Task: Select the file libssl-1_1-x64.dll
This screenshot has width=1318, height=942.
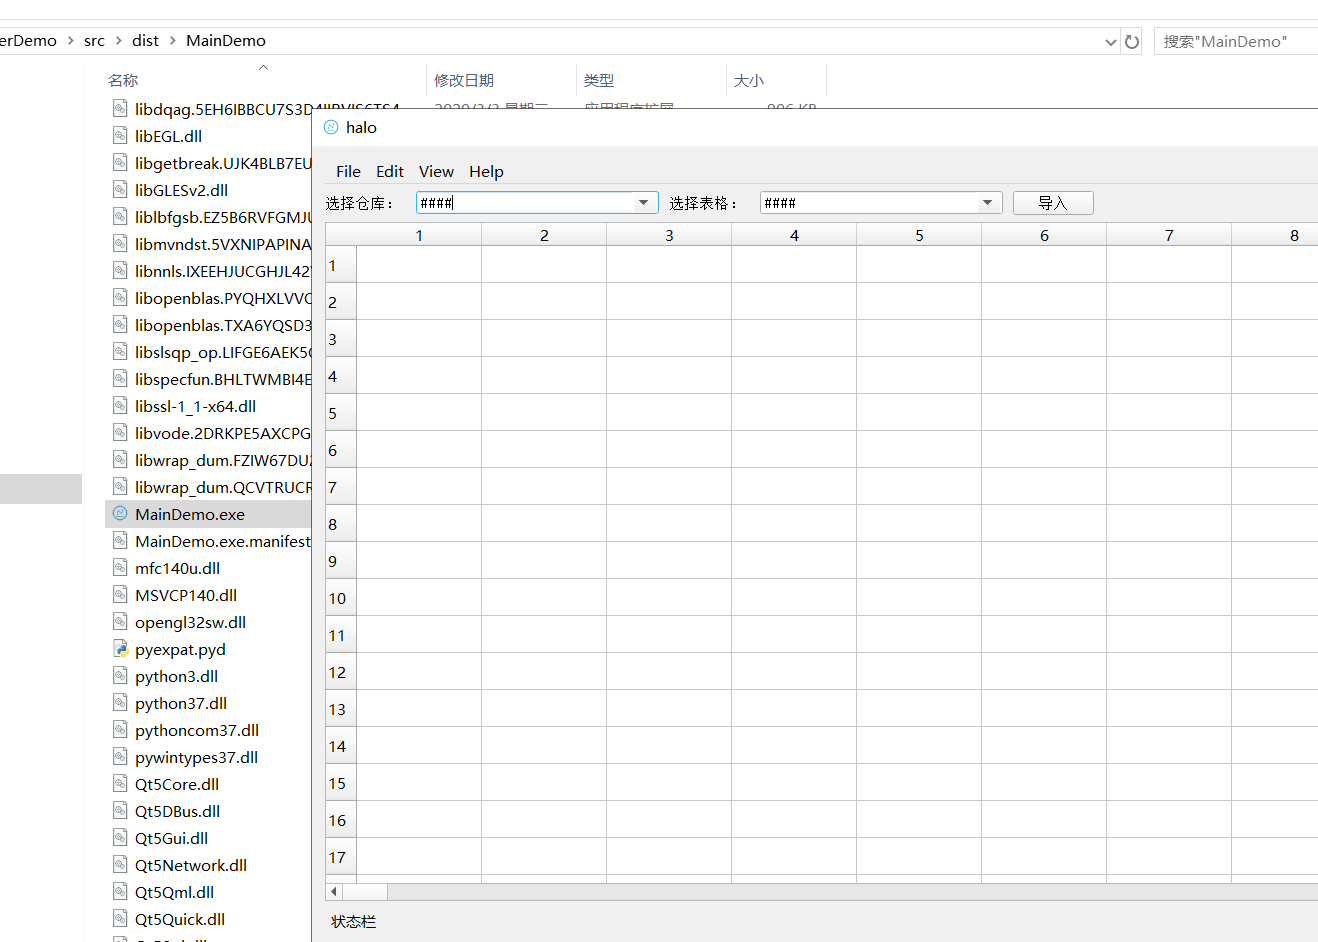Action: coord(195,406)
